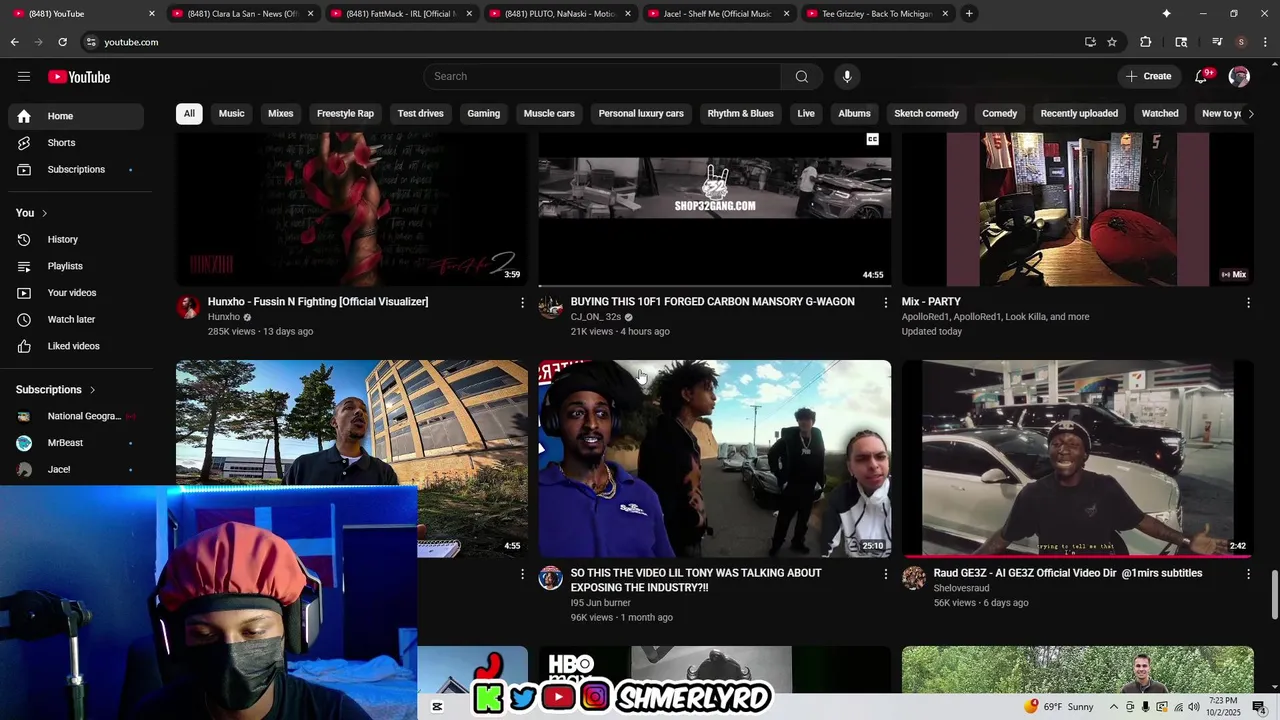The width and height of the screenshot is (1280, 720).
Task: Open BUYING THIS 10F1 FORGED CARBON video title
Action: click(x=712, y=302)
